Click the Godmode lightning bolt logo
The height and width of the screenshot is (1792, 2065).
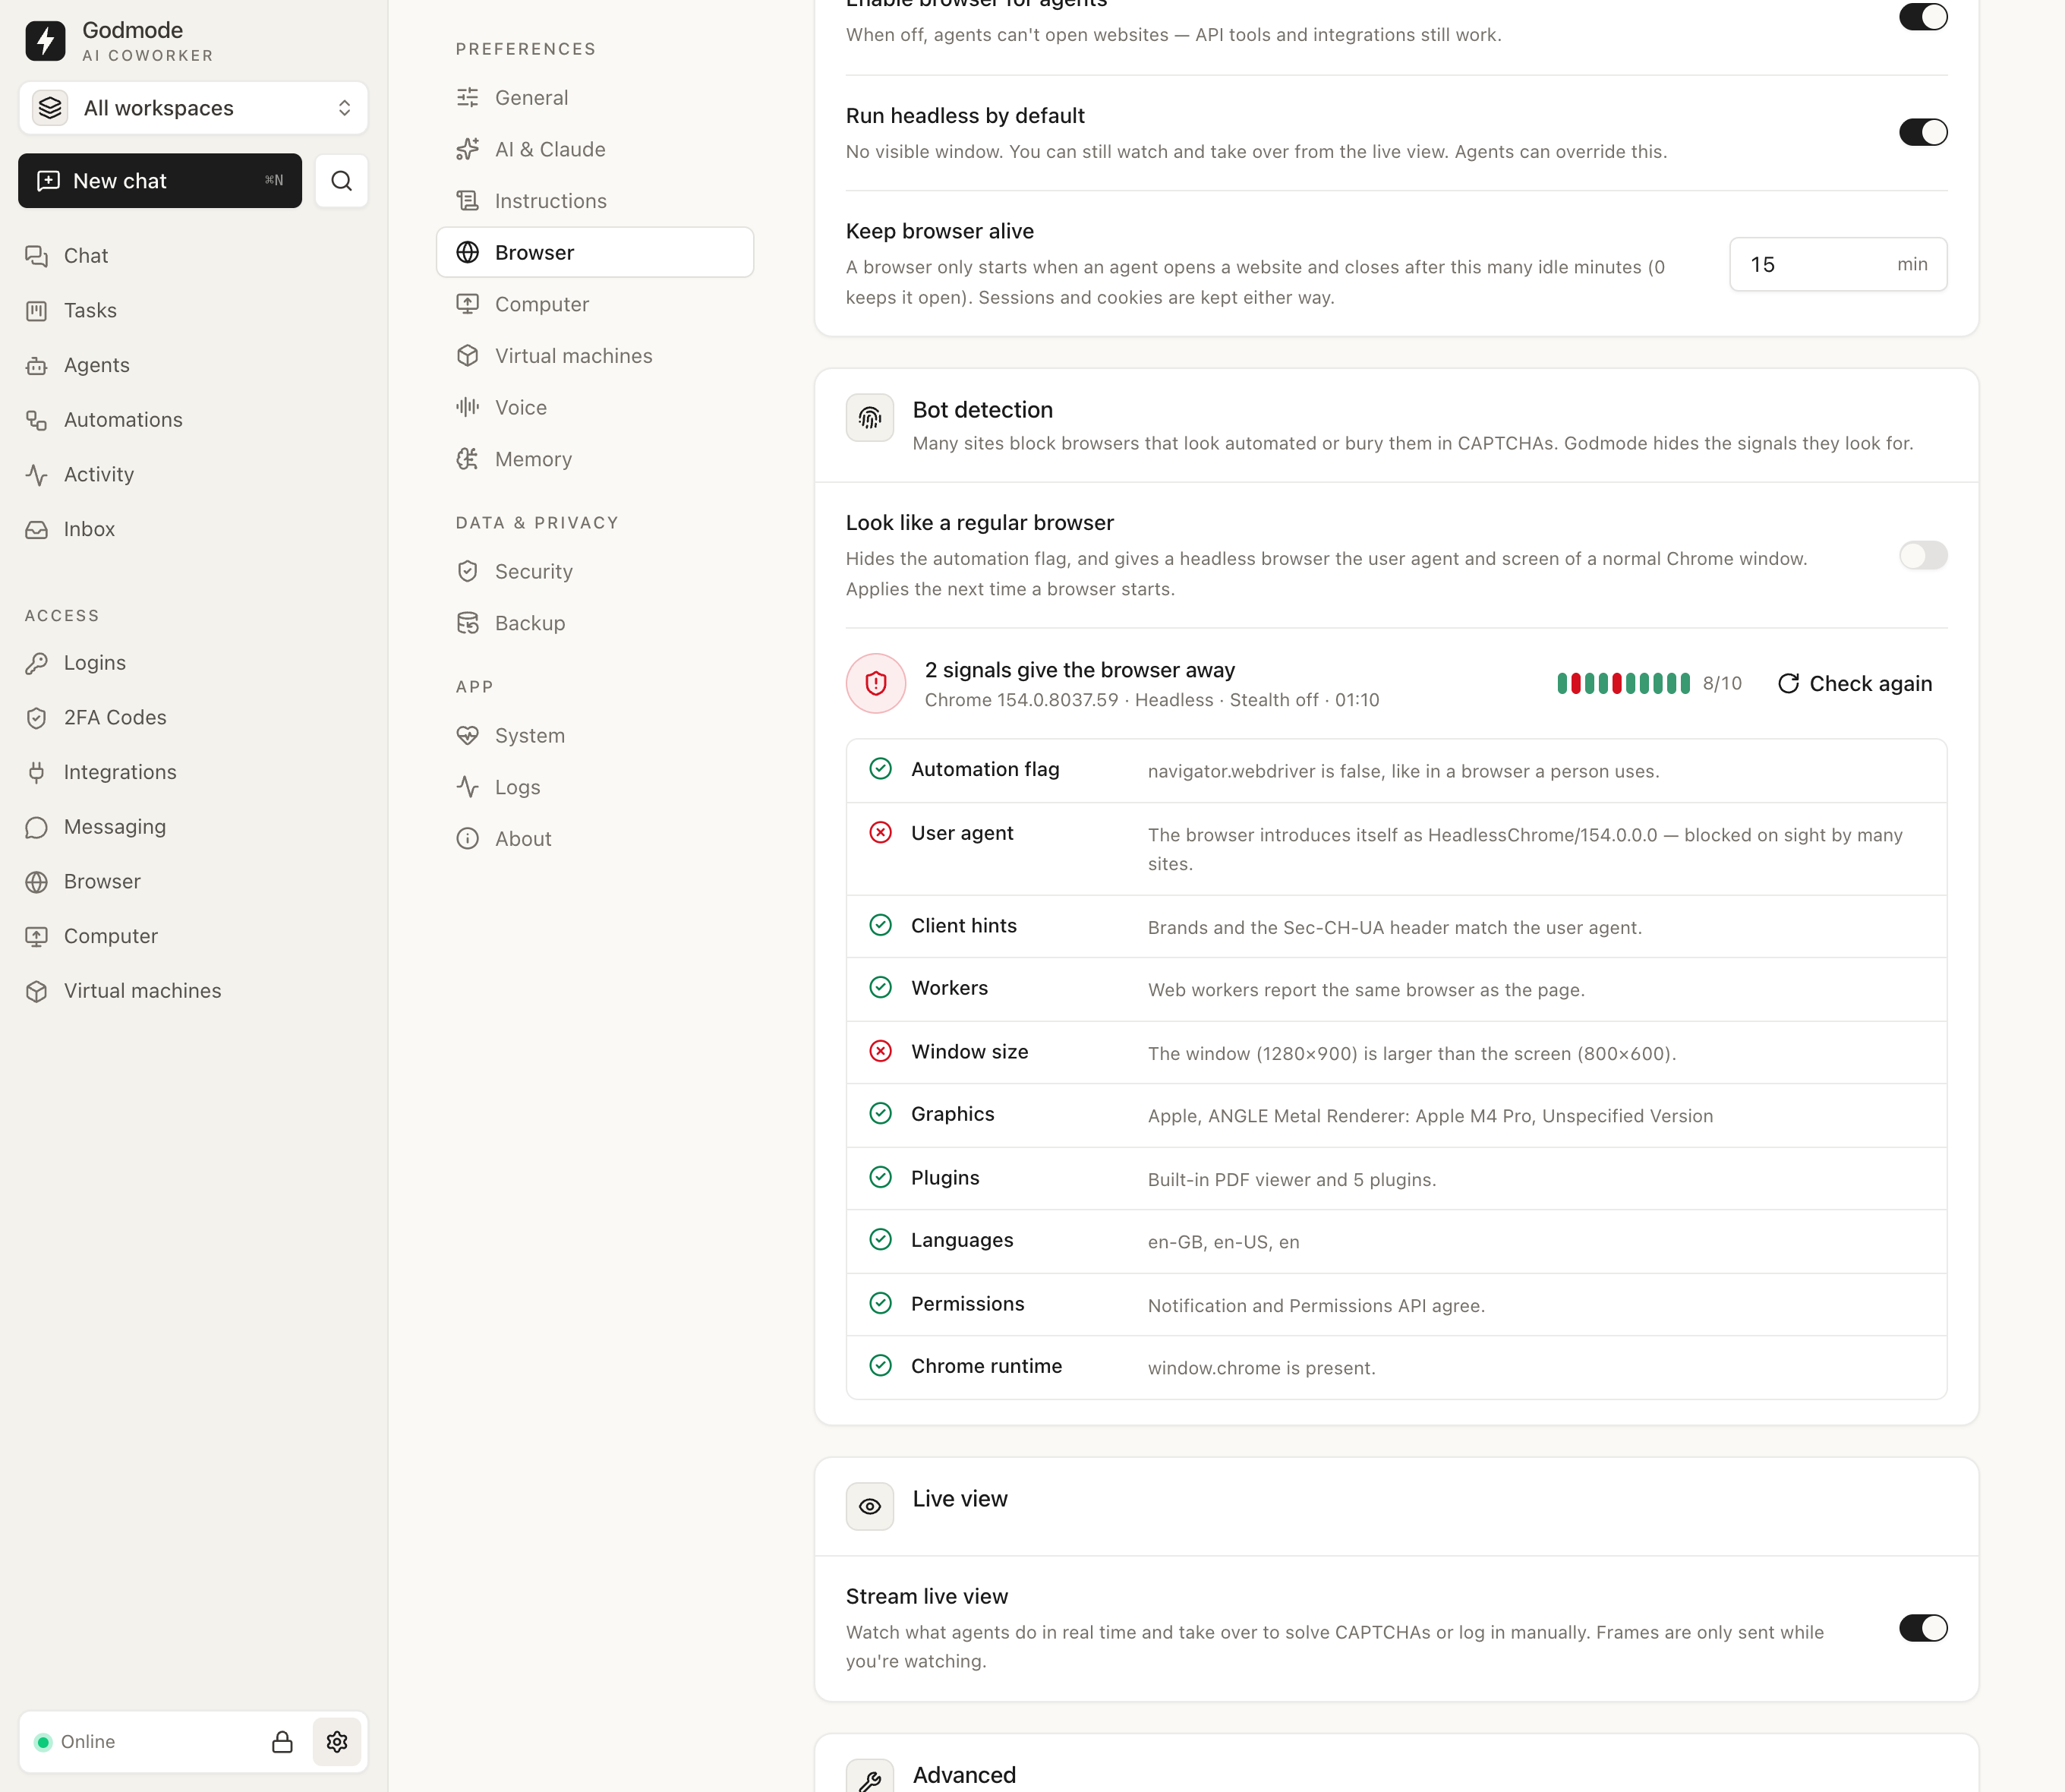(x=45, y=41)
